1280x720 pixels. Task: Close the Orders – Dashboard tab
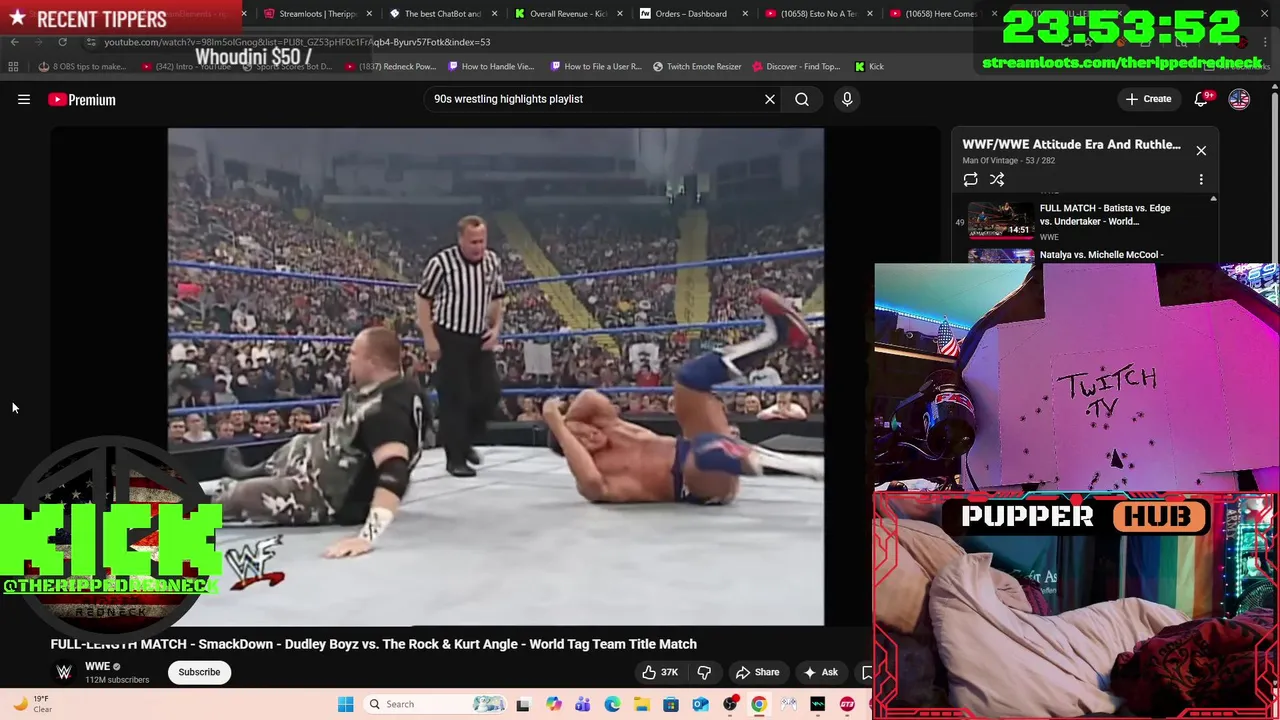pos(745,14)
